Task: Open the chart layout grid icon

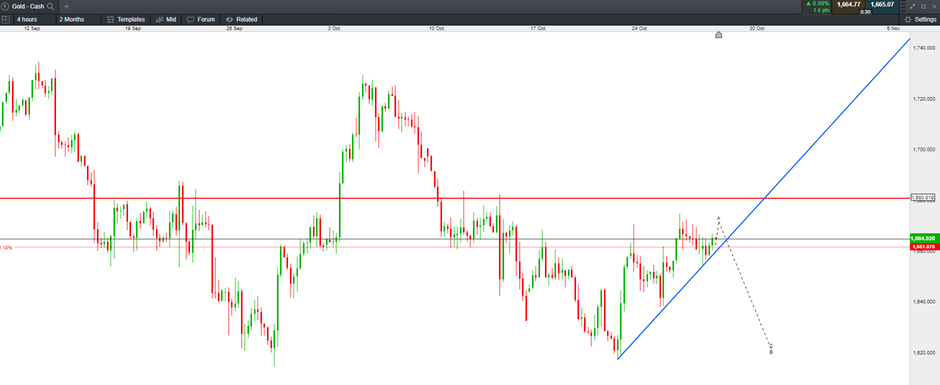Action: pos(6,19)
